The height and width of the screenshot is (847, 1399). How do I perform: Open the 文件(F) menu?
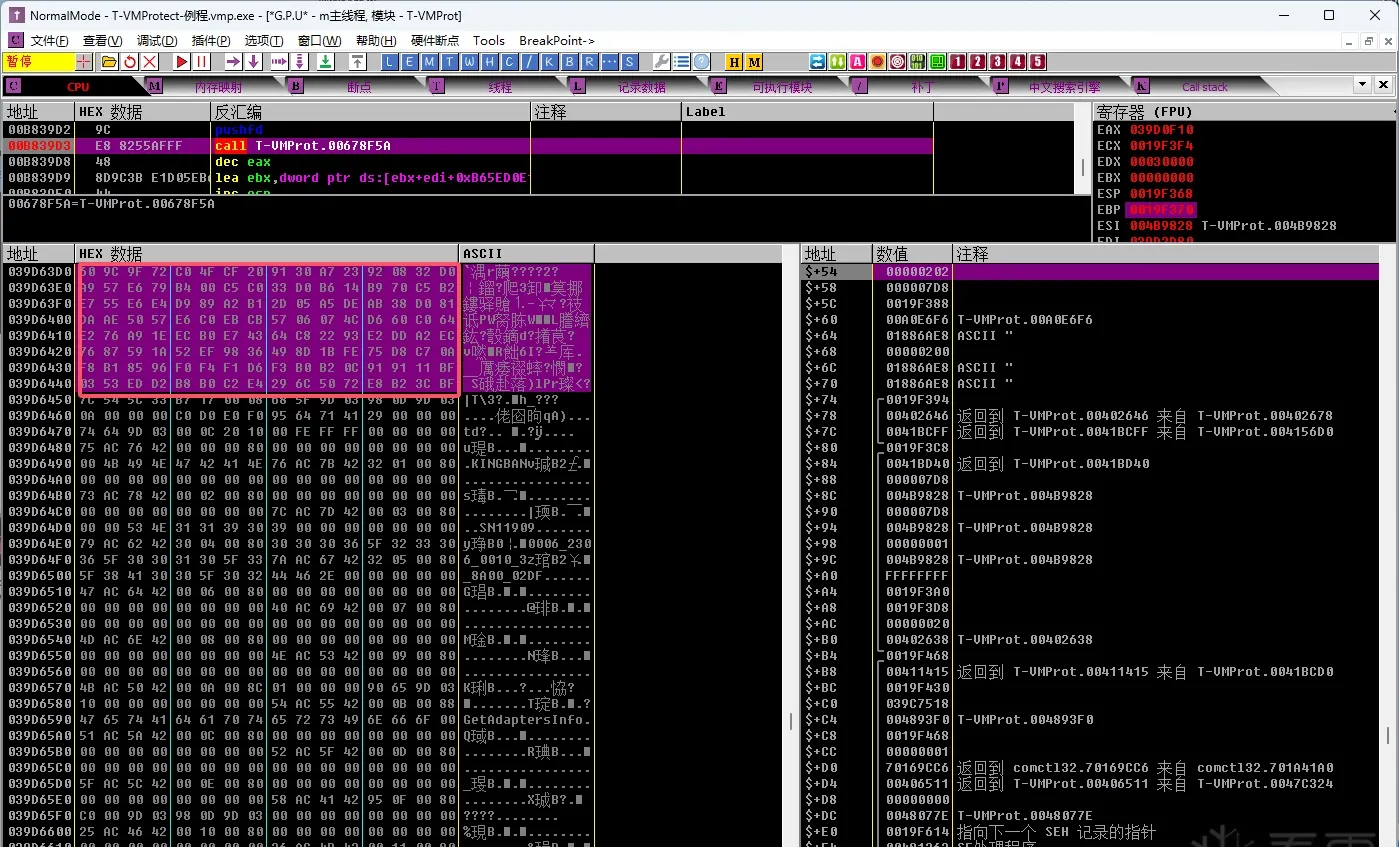click(x=49, y=40)
